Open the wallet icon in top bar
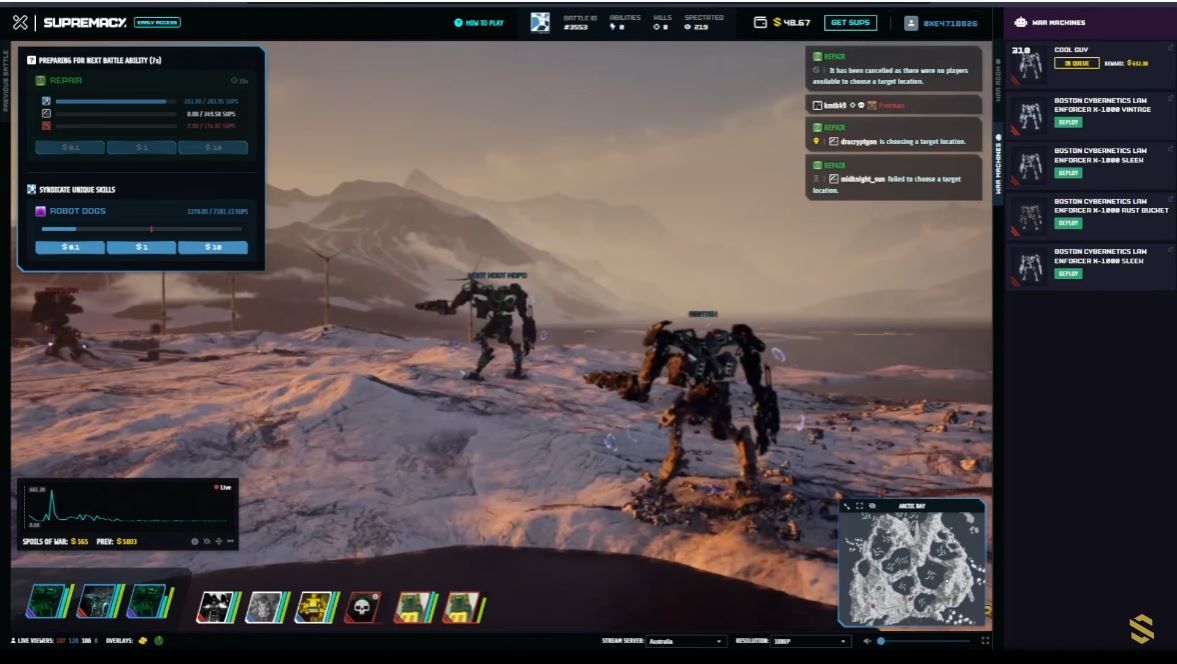Viewport: 1177px width, 664px height. click(x=760, y=22)
